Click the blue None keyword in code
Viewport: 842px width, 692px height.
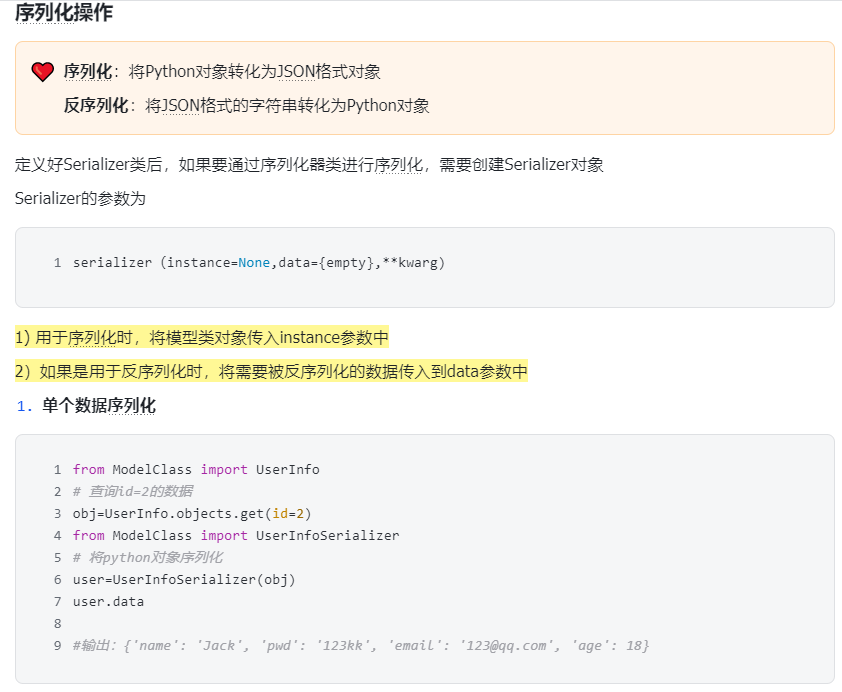click(x=254, y=263)
